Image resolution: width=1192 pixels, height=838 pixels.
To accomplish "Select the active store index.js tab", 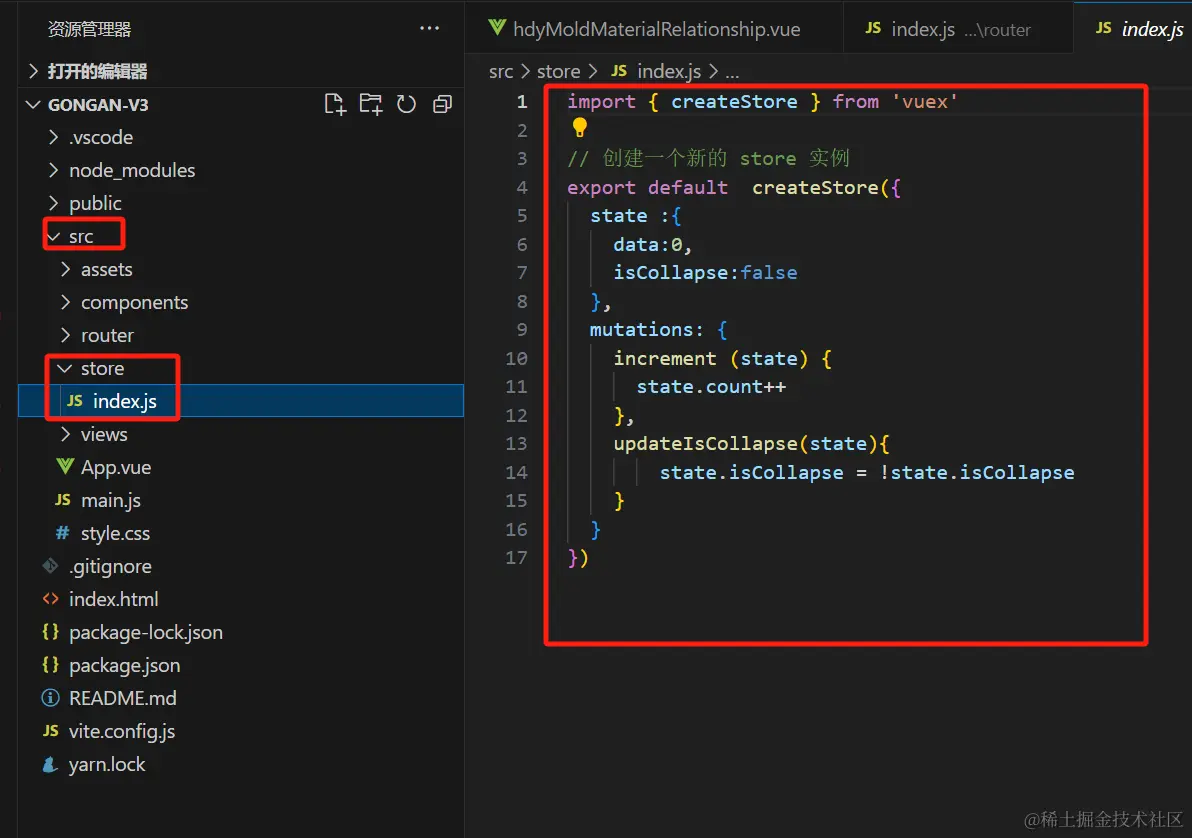I will (x=1133, y=29).
